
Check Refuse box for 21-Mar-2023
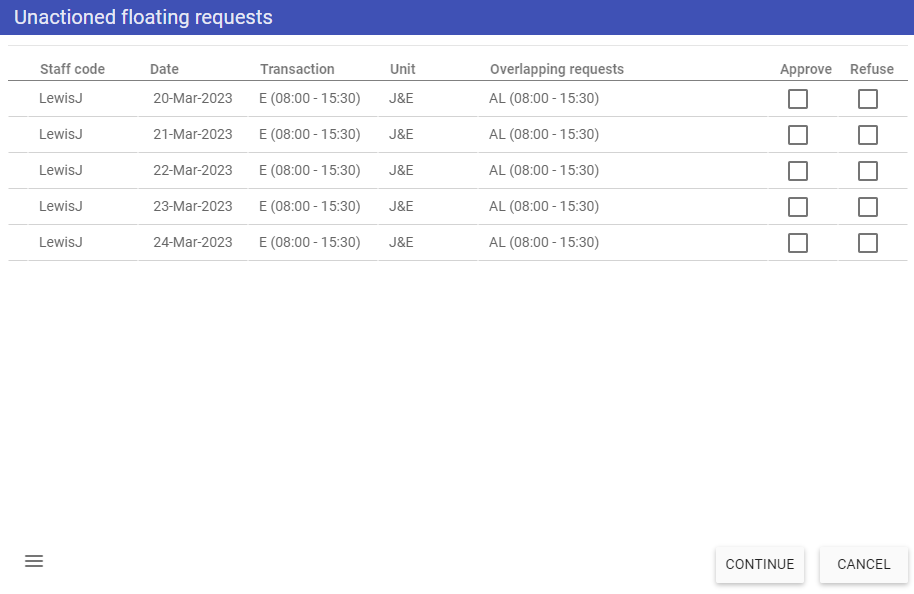point(867,135)
